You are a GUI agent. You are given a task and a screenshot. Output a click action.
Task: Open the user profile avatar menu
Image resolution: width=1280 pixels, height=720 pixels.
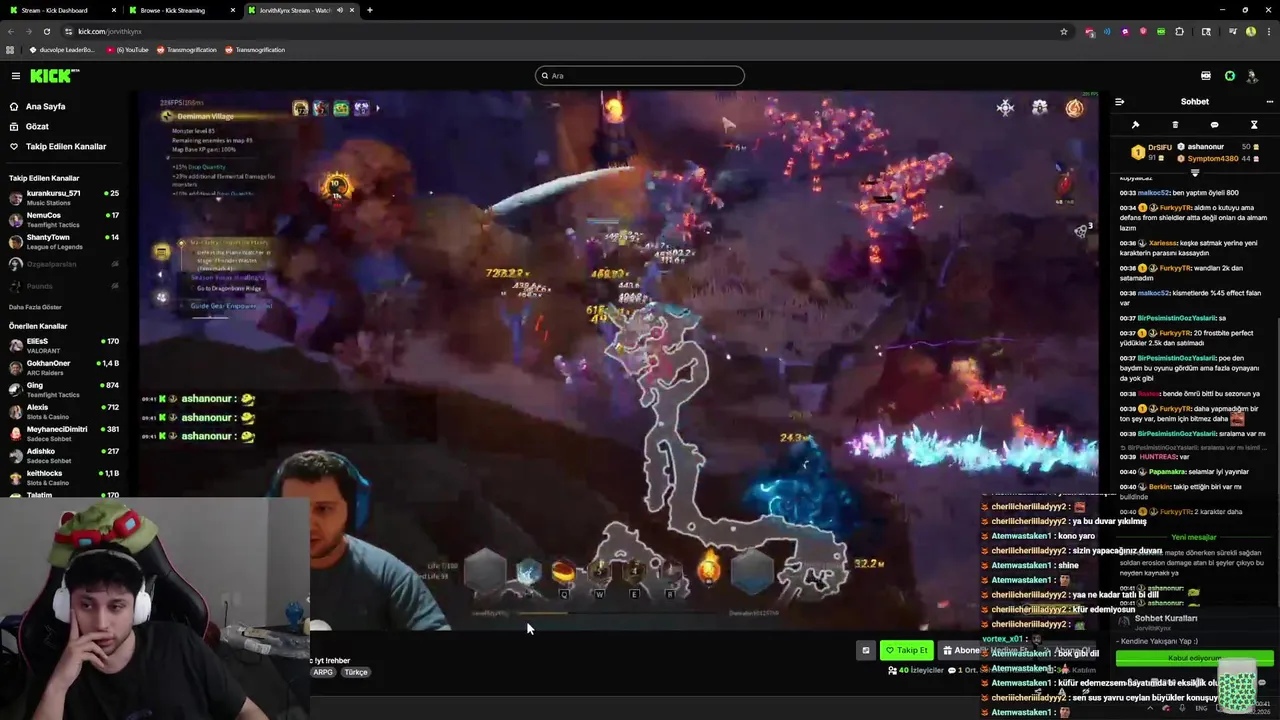(x=1253, y=76)
